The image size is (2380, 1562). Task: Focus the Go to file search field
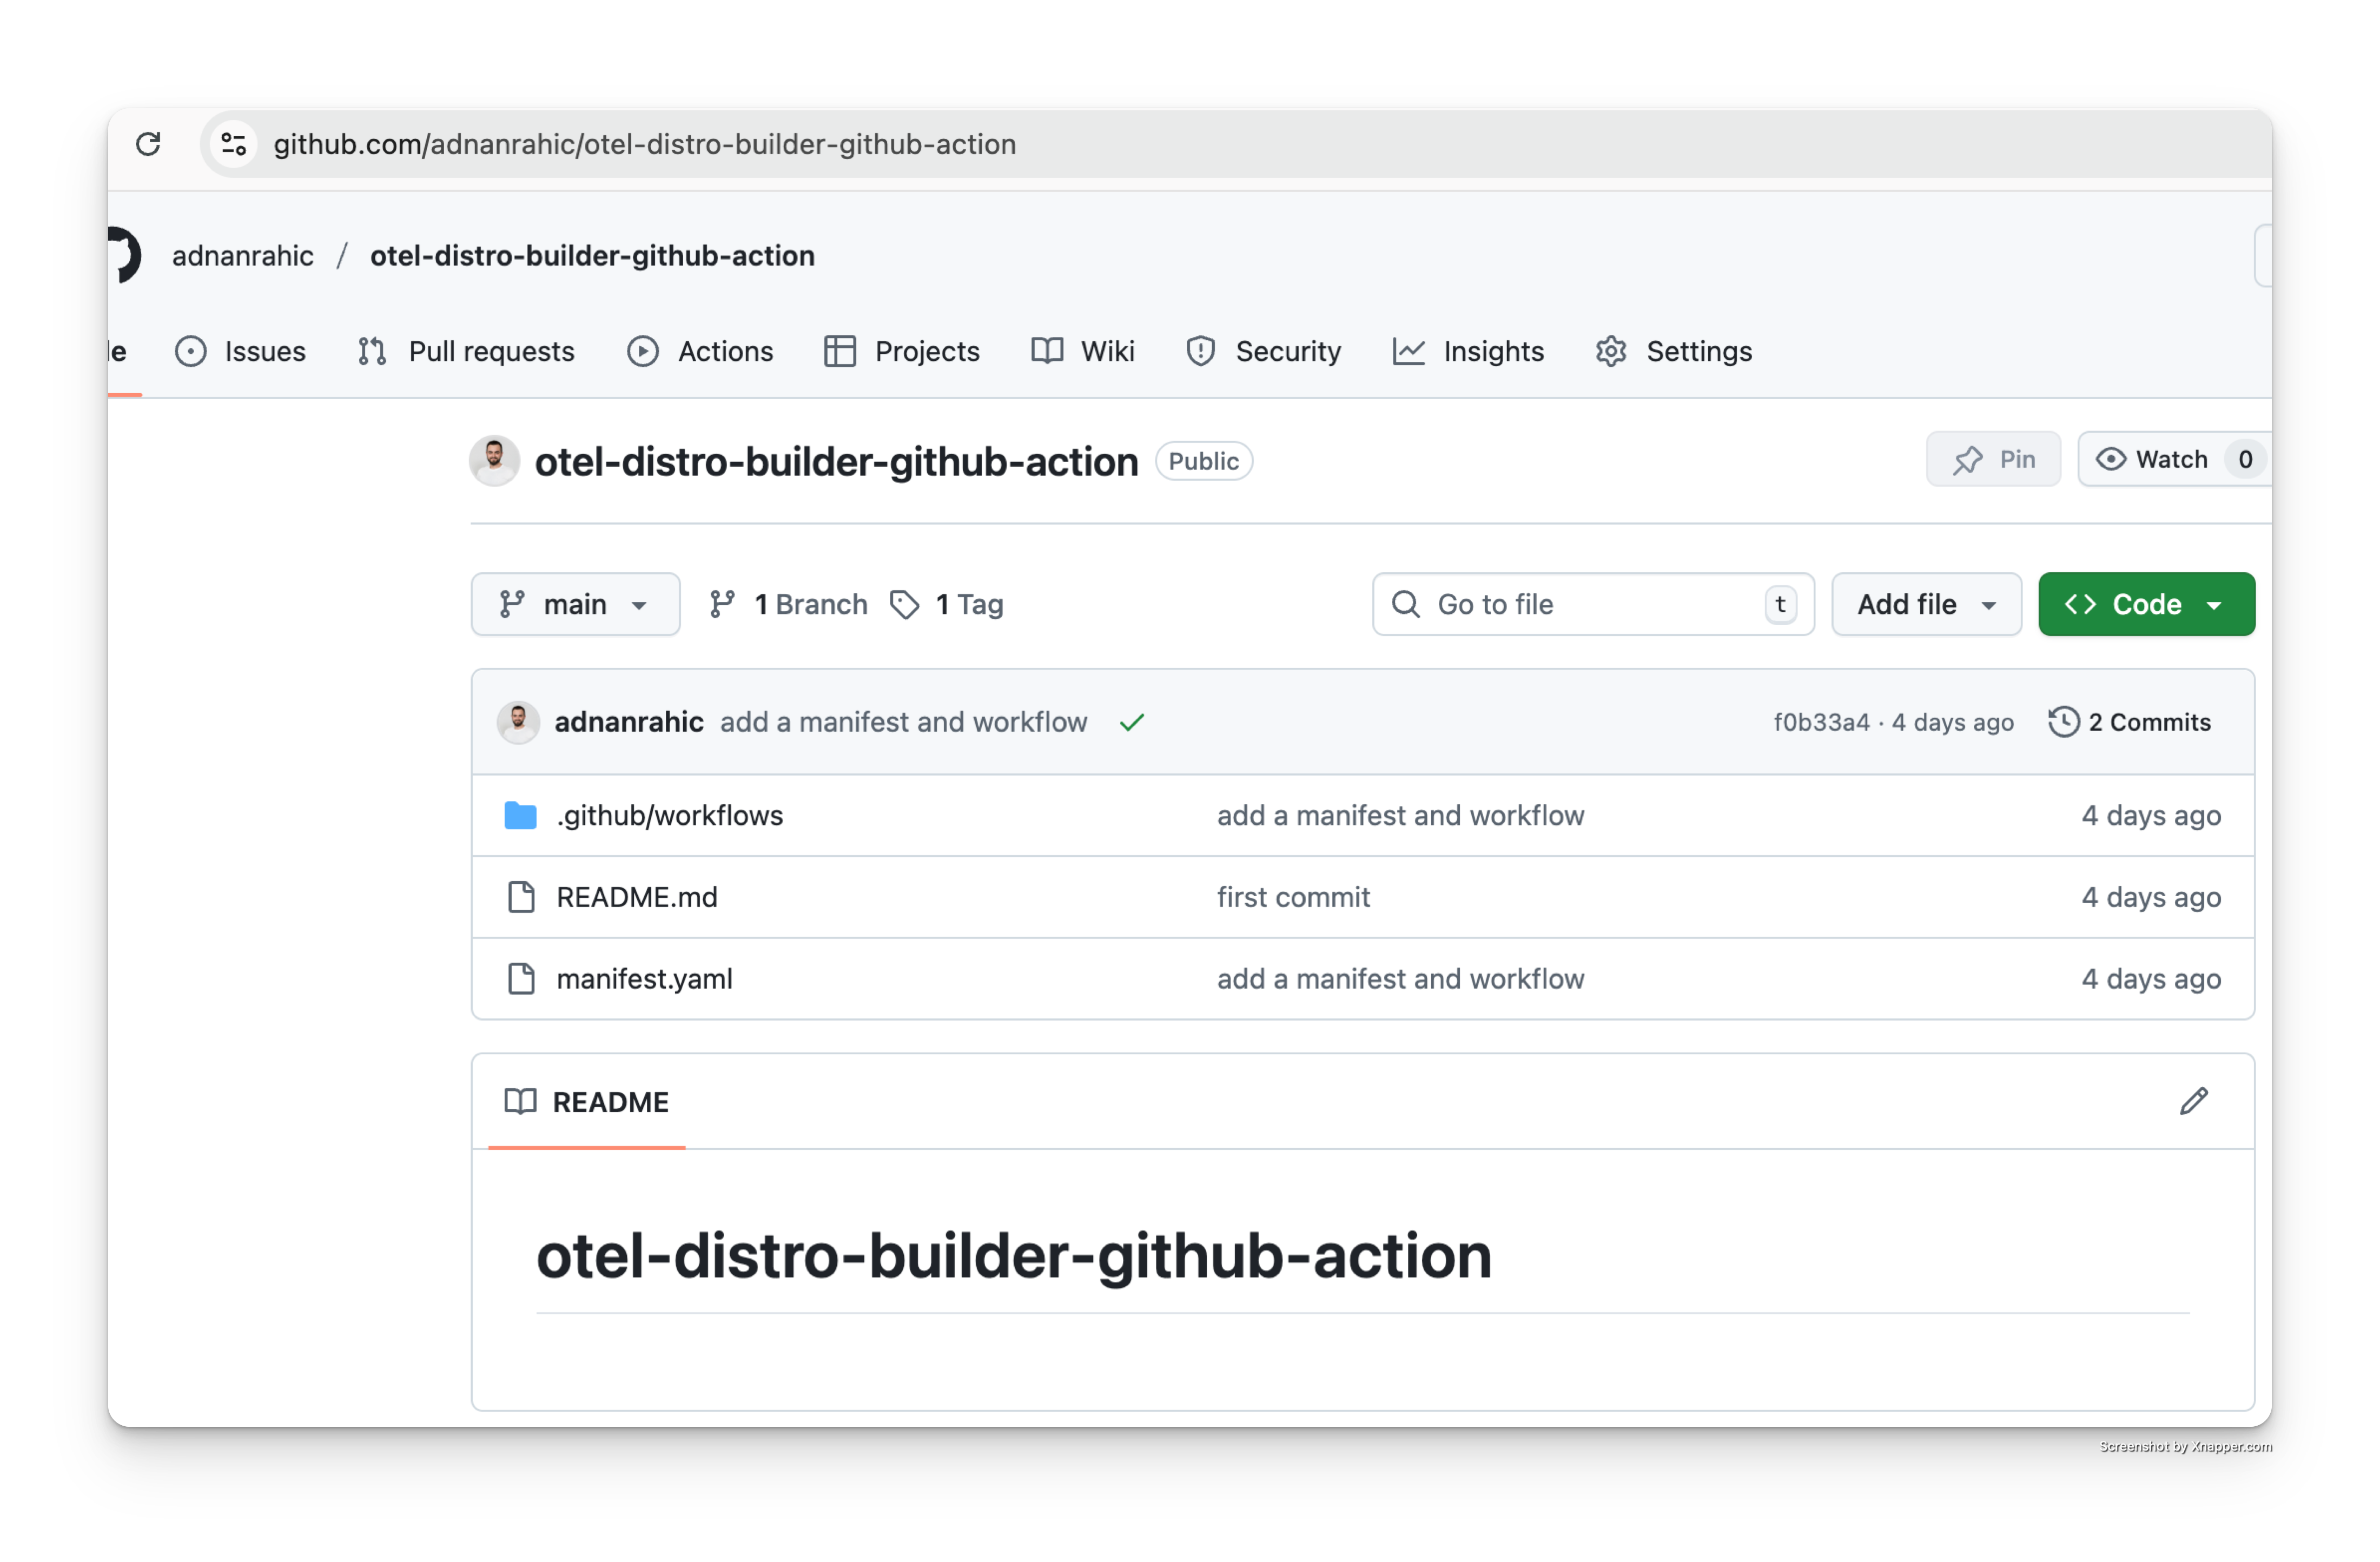tap(1593, 604)
